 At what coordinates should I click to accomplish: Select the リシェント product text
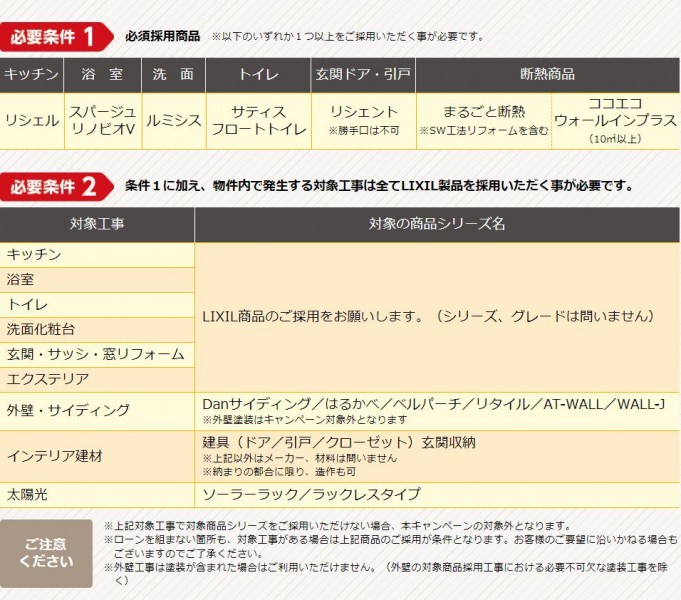coord(364,112)
